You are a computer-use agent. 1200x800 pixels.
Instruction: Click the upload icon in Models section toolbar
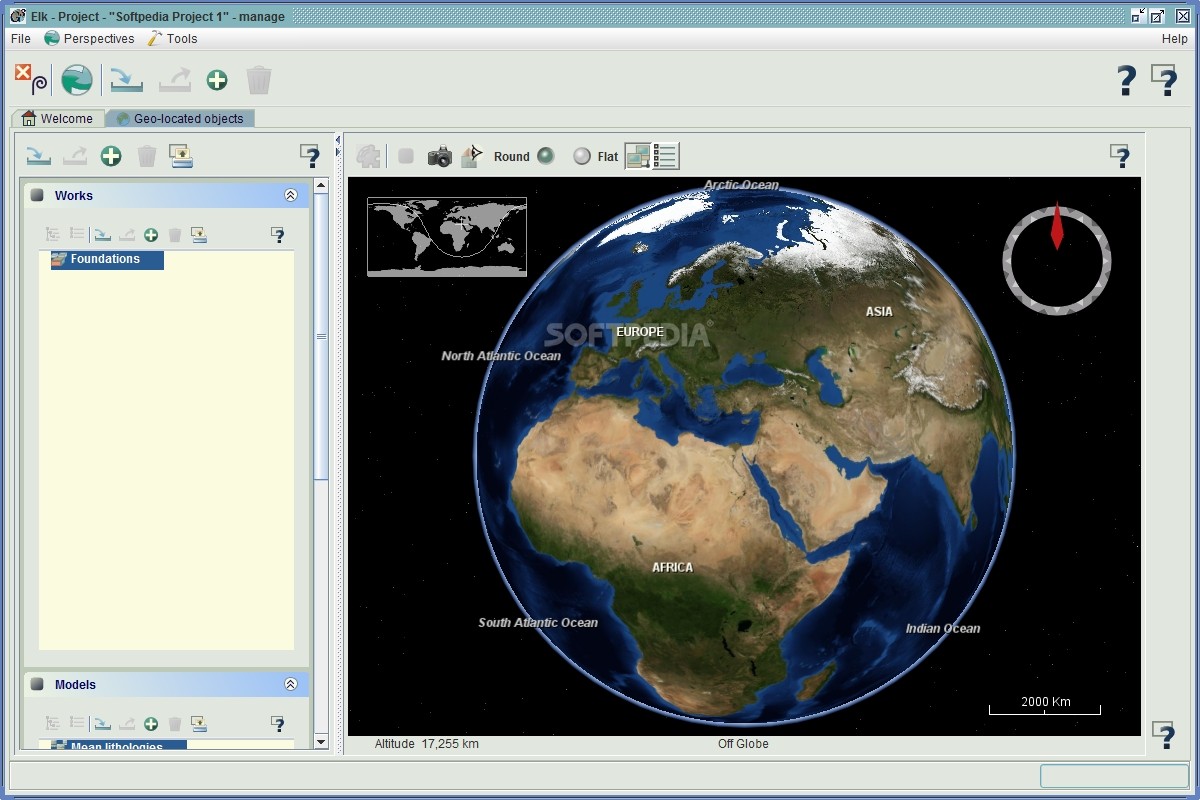199,724
